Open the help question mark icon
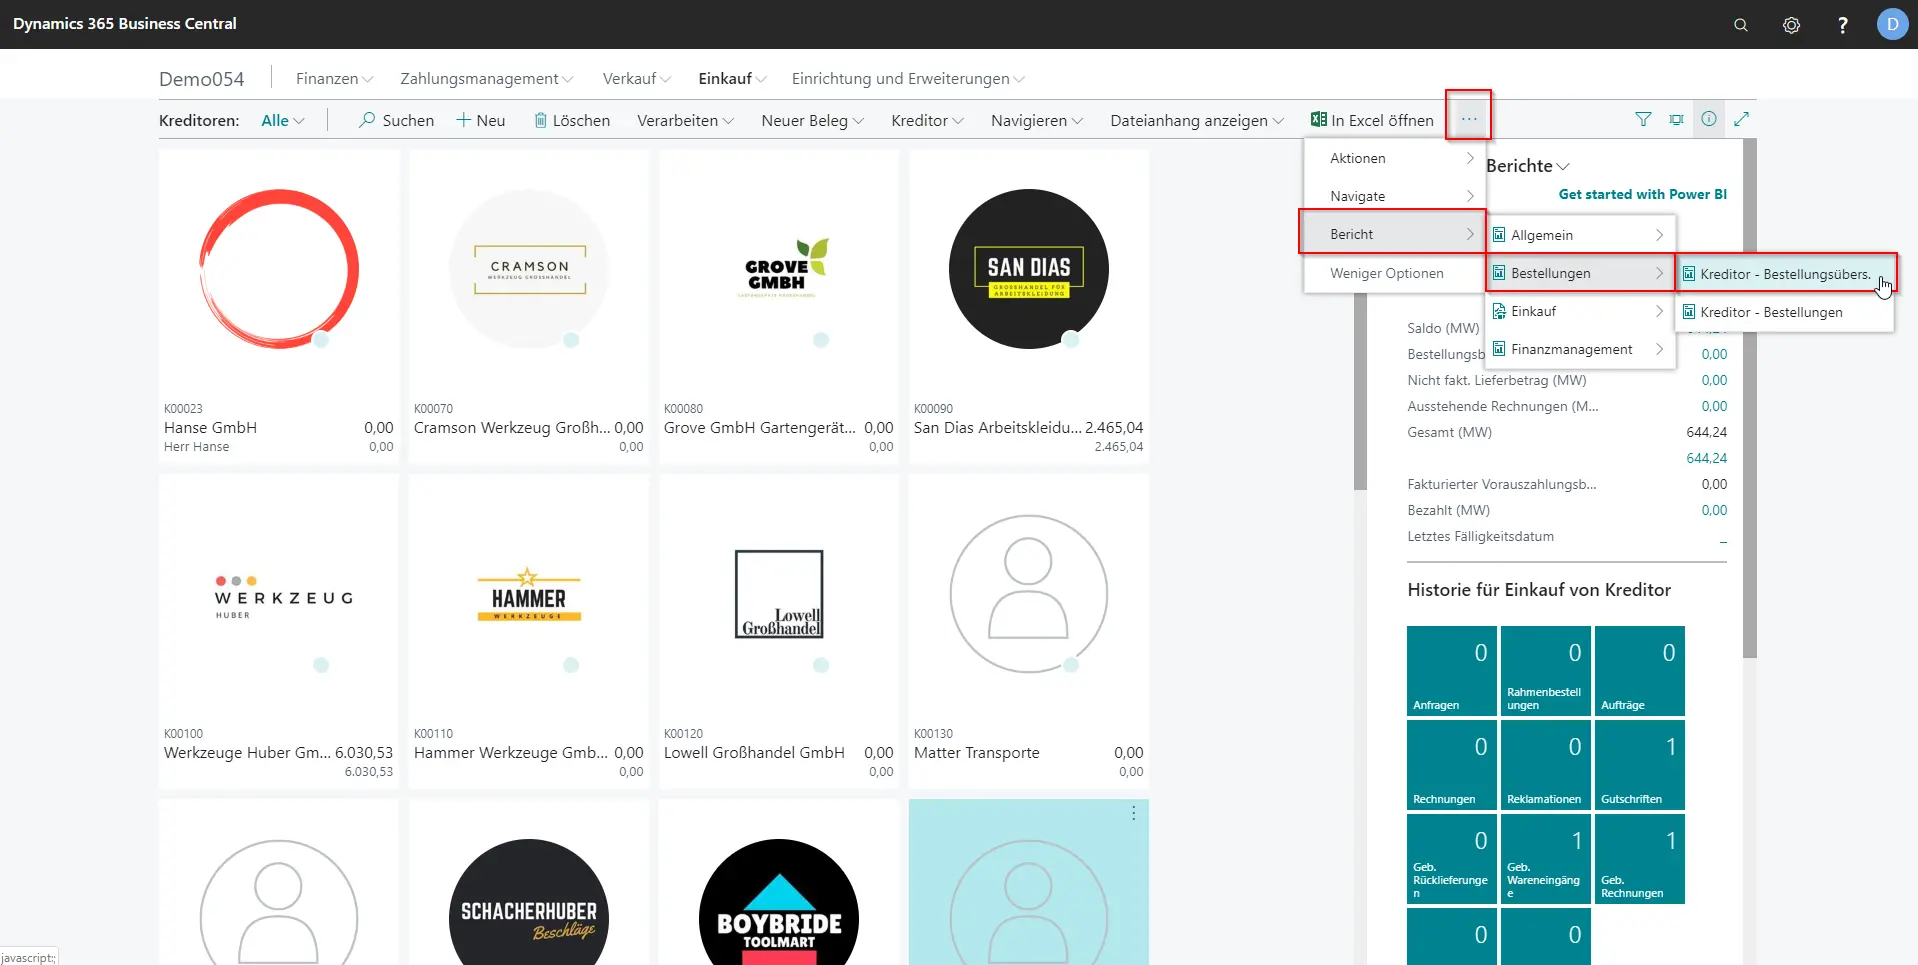Viewport: 1918px width, 965px height. [x=1843, y=25]
